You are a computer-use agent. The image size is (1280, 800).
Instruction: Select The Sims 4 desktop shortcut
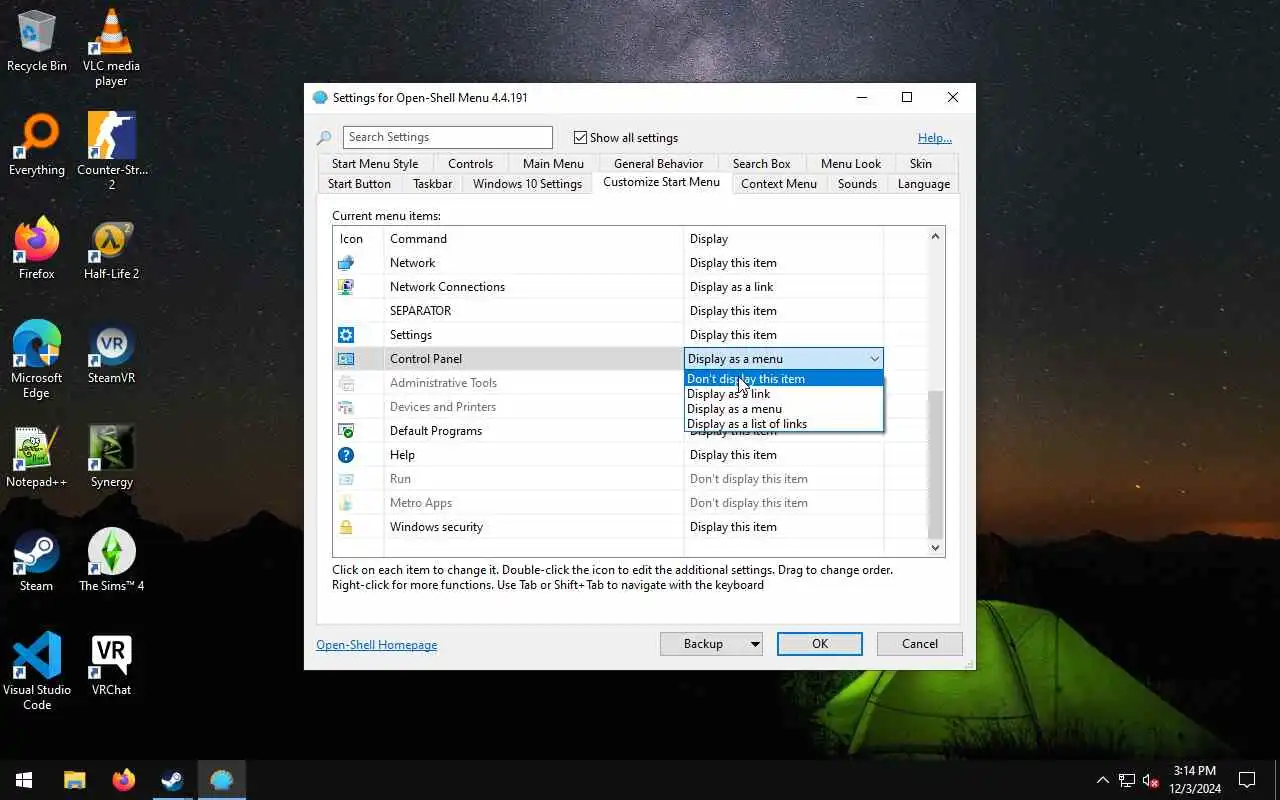(111, 562)
